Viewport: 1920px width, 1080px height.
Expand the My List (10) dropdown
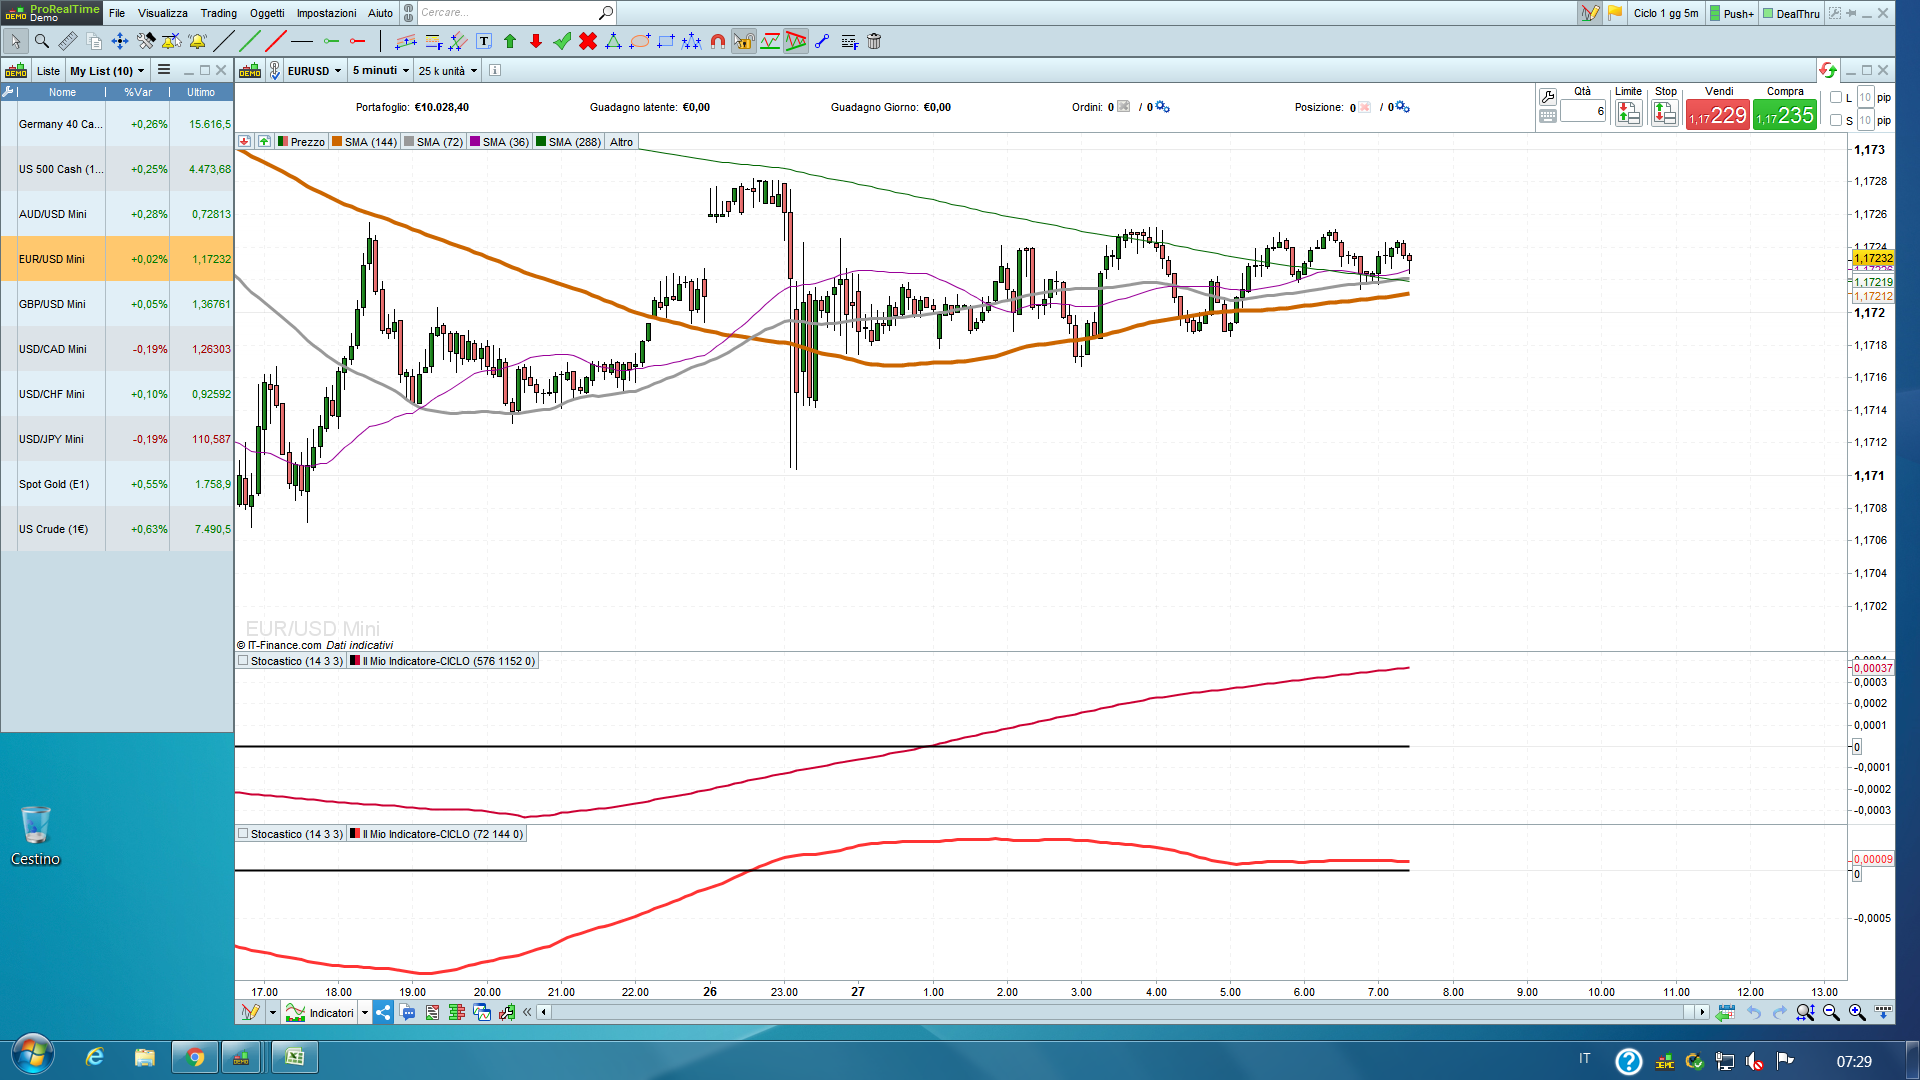pyautogui.click(x=107, y=71)
